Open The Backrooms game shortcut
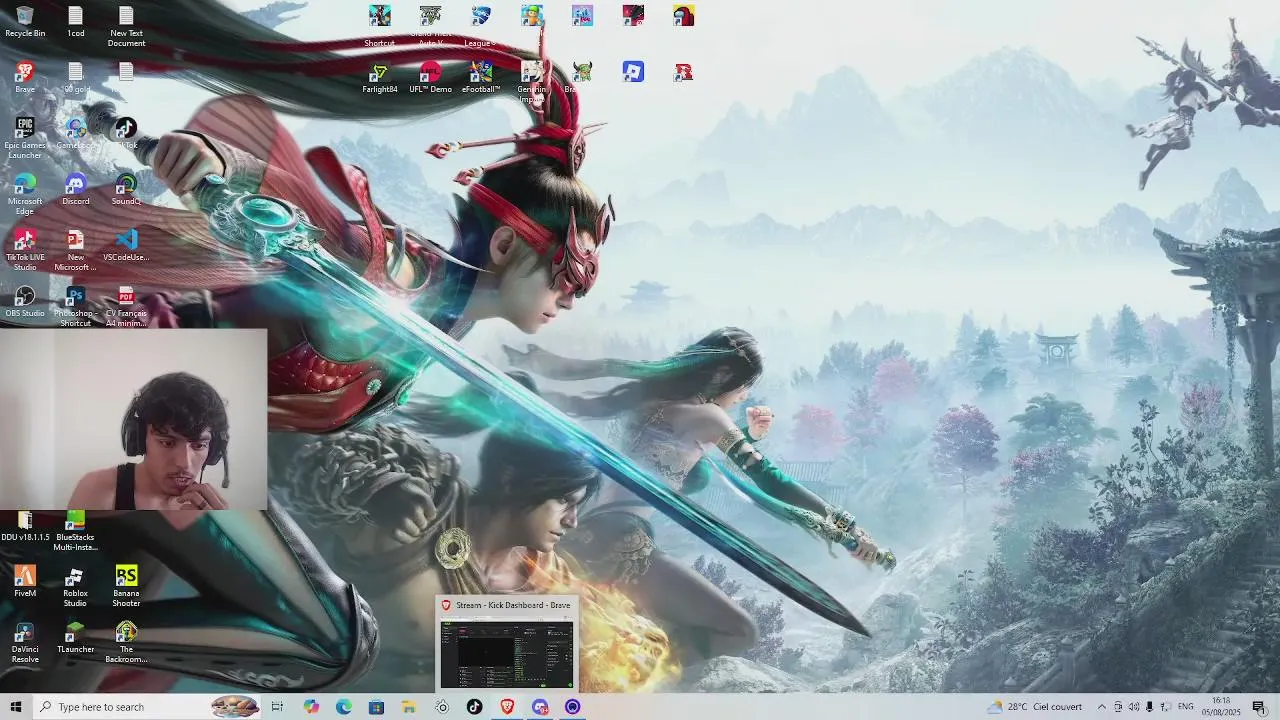The height and width of the screenshot is (720, 1280). coord(126,642)
